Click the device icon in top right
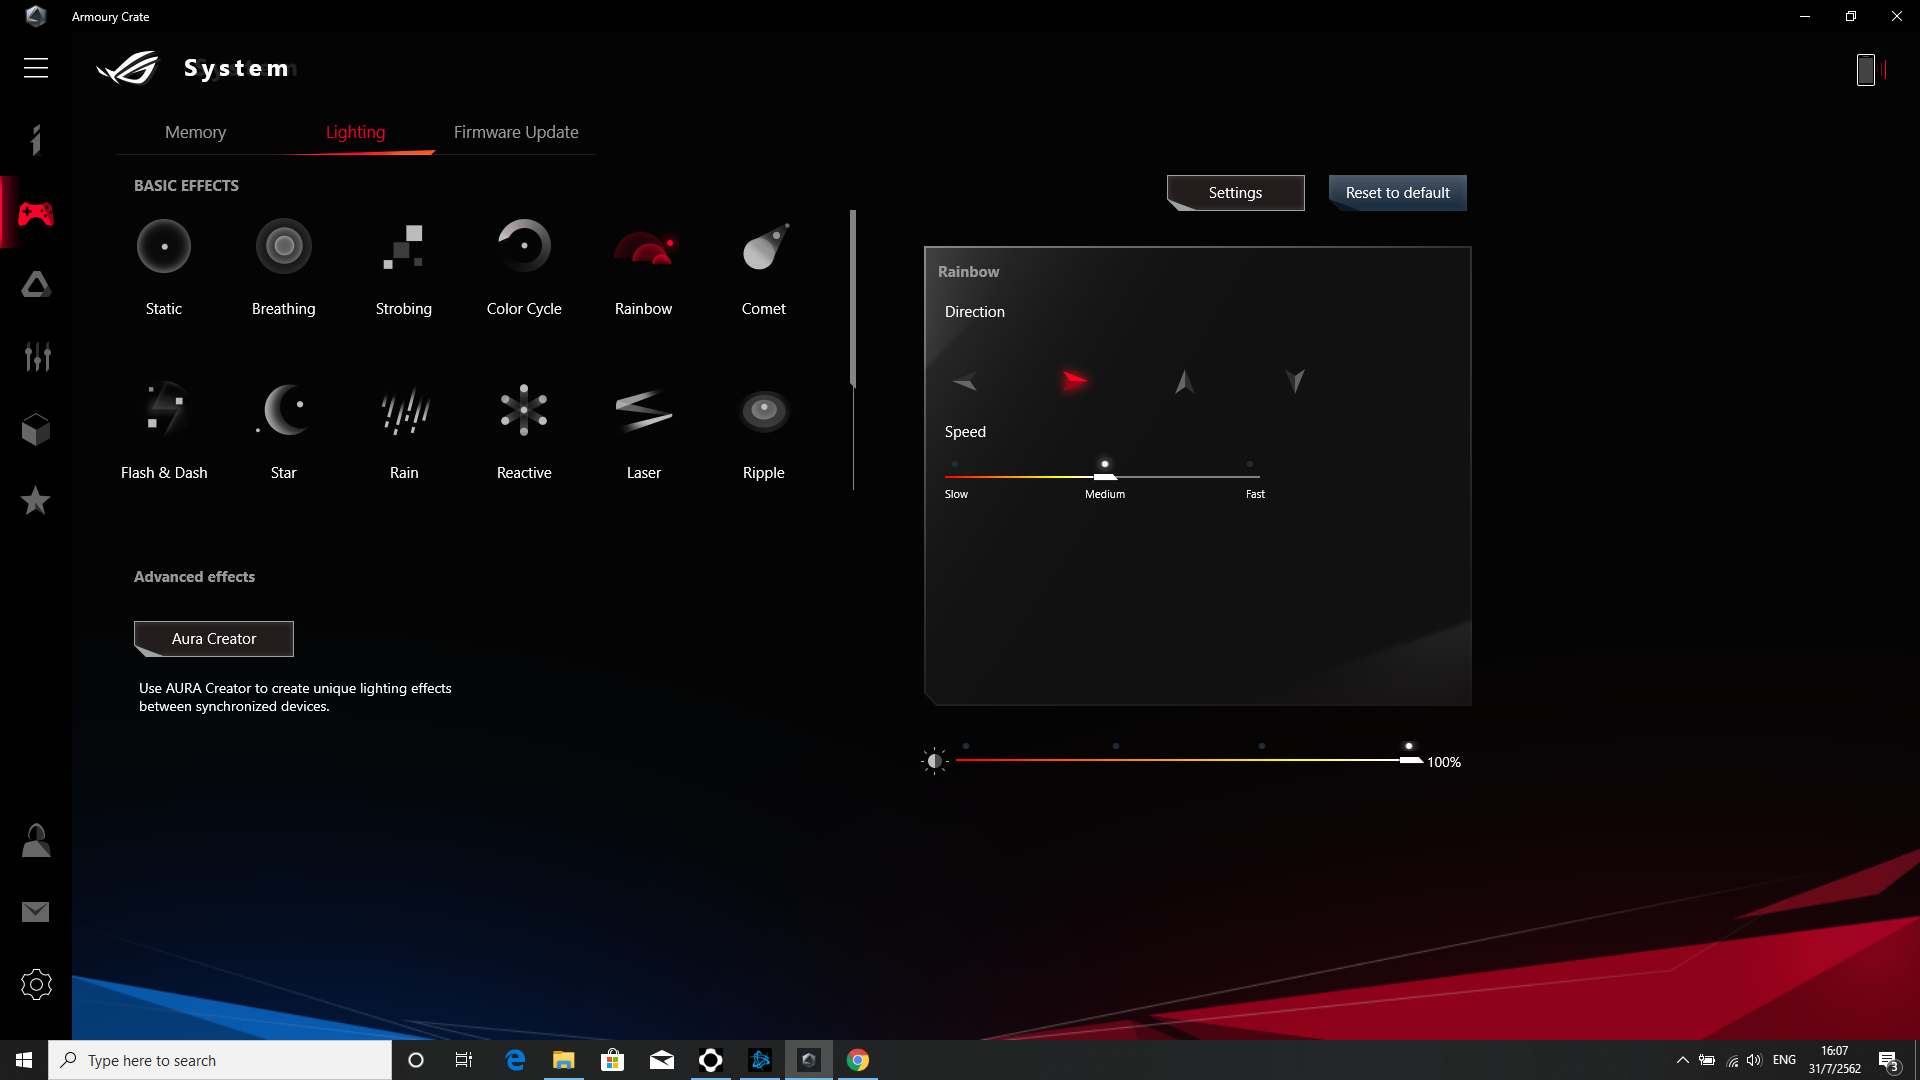1920x1080 pixels. coord(1866,69)
